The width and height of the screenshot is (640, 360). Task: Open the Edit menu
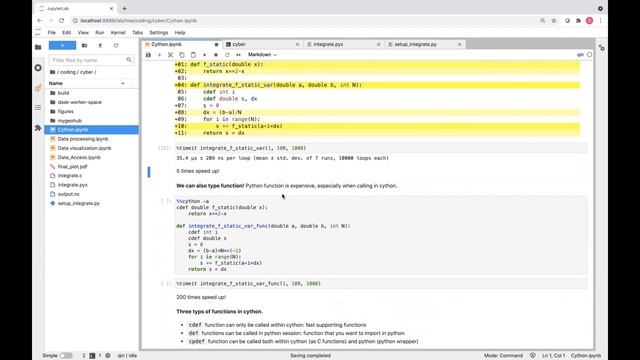coord(67,33)
